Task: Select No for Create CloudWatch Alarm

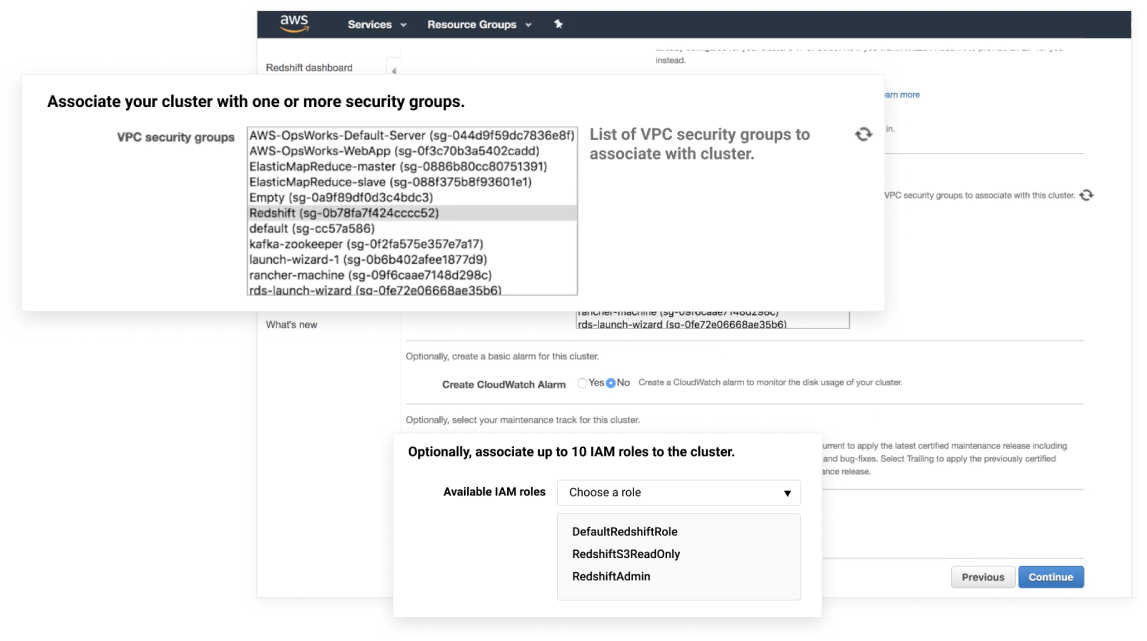Action: click(610, 383)
